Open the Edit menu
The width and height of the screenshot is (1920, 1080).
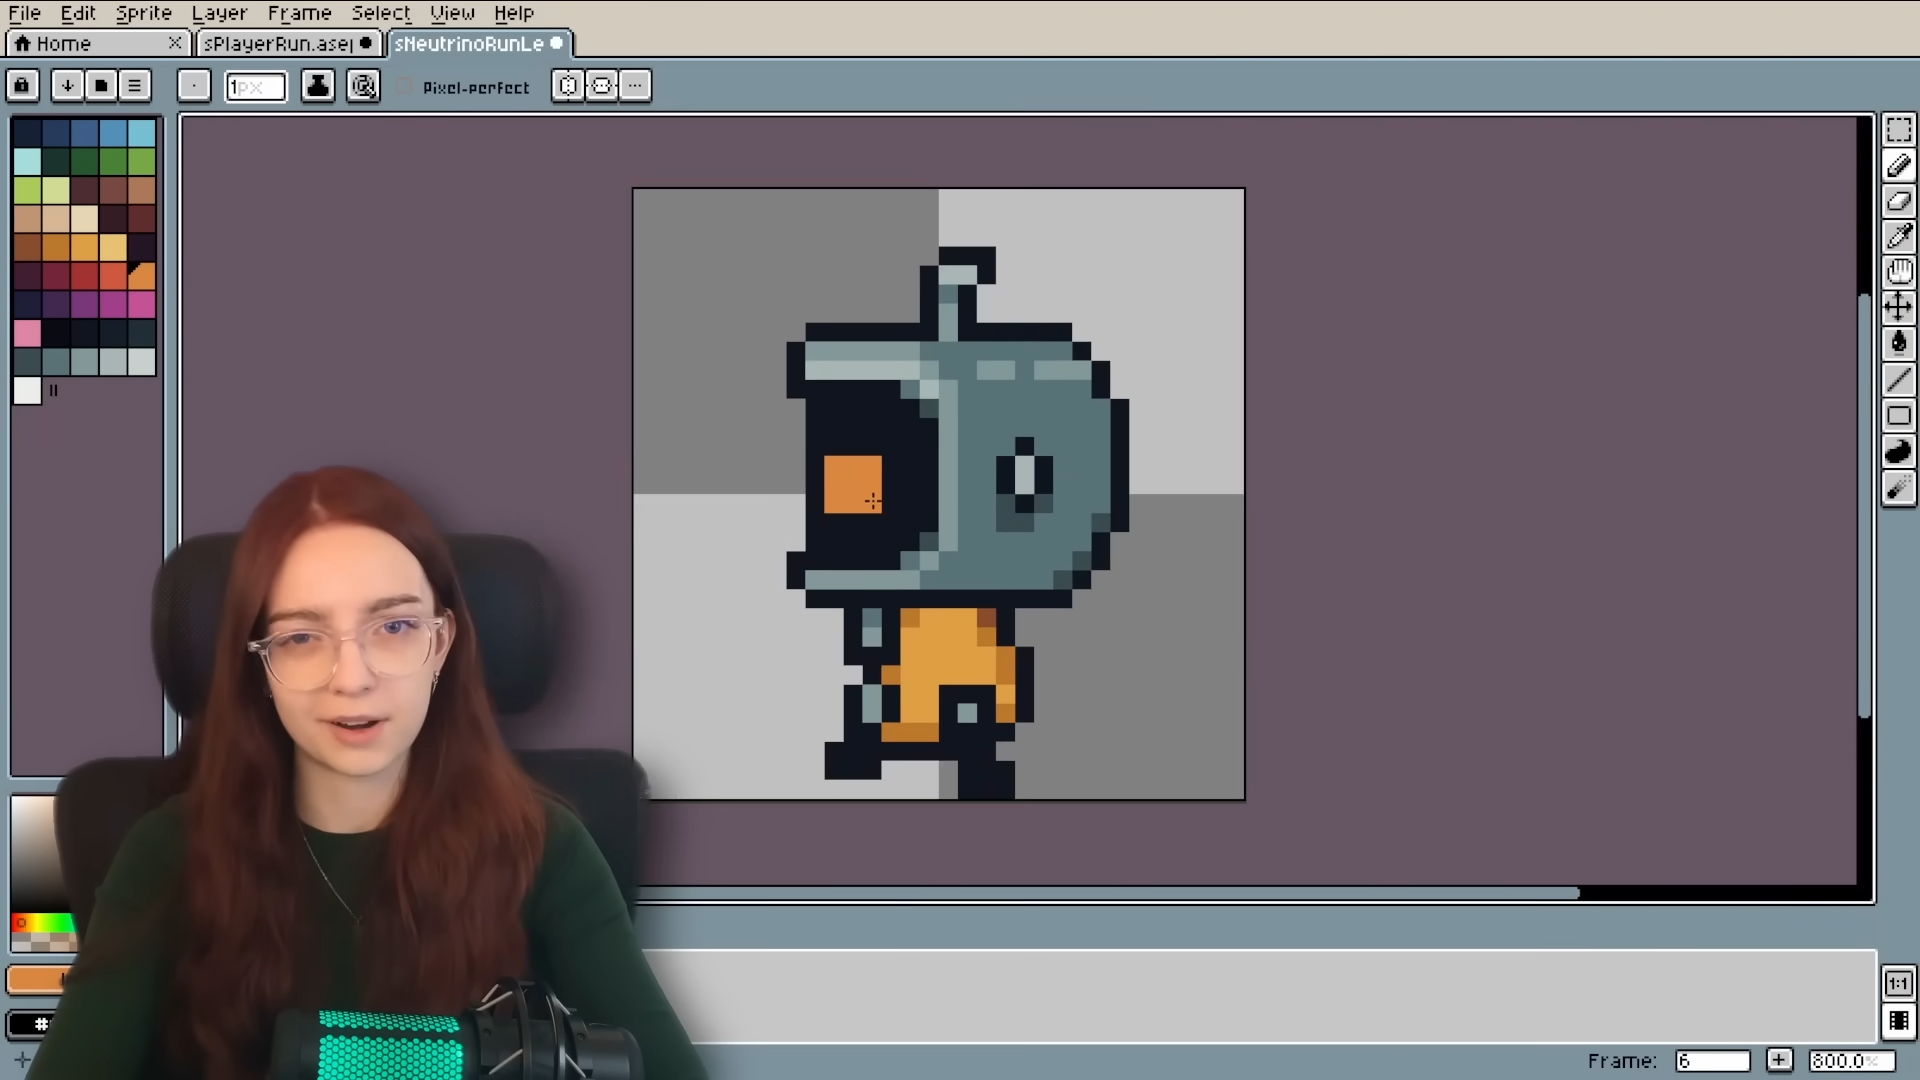pos(78,13)
